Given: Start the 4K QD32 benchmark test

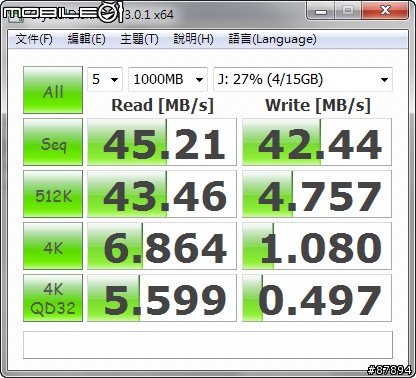Looking at the screenshot, I should [x=53, y=298].
